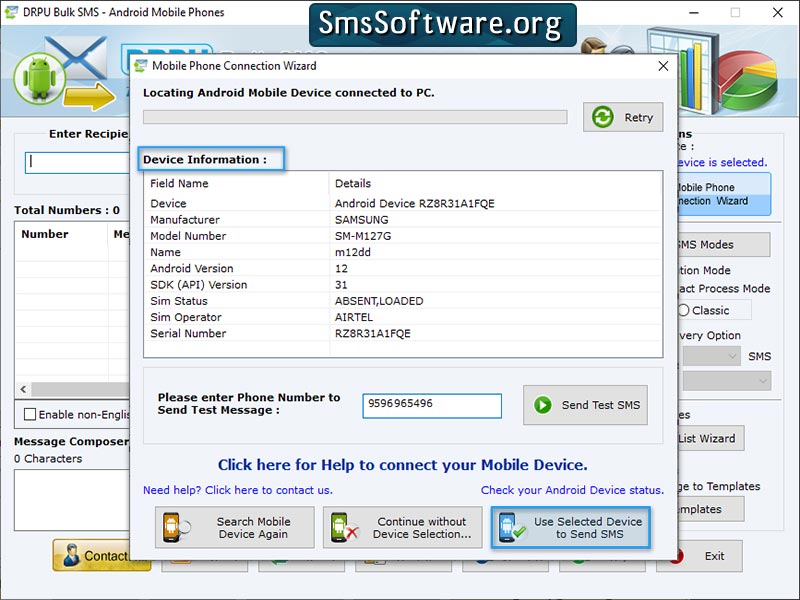800x600 pixels.
Task: Click the green play icon on Send Test SMS
Action: click(542, 405)
